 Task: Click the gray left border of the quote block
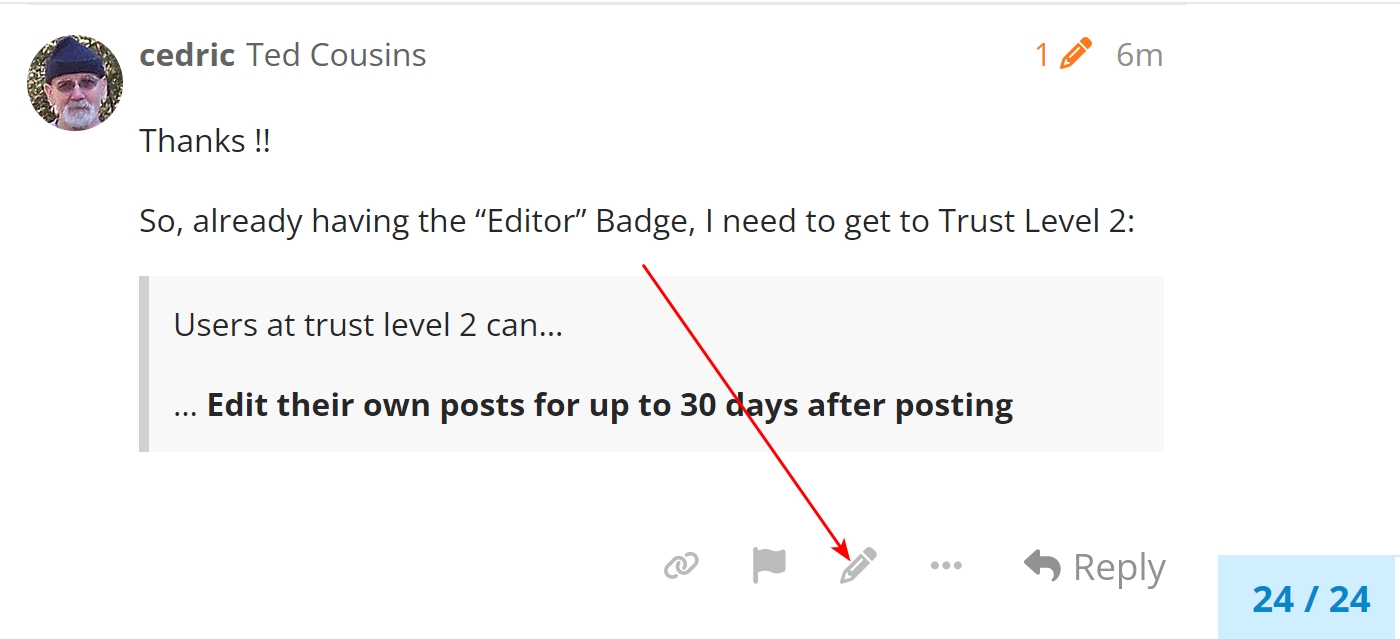[x=144, y=364]
